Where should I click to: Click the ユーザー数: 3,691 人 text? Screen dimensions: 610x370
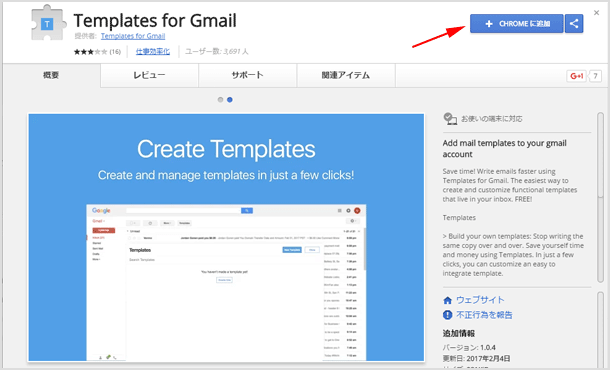coord(216,51)
